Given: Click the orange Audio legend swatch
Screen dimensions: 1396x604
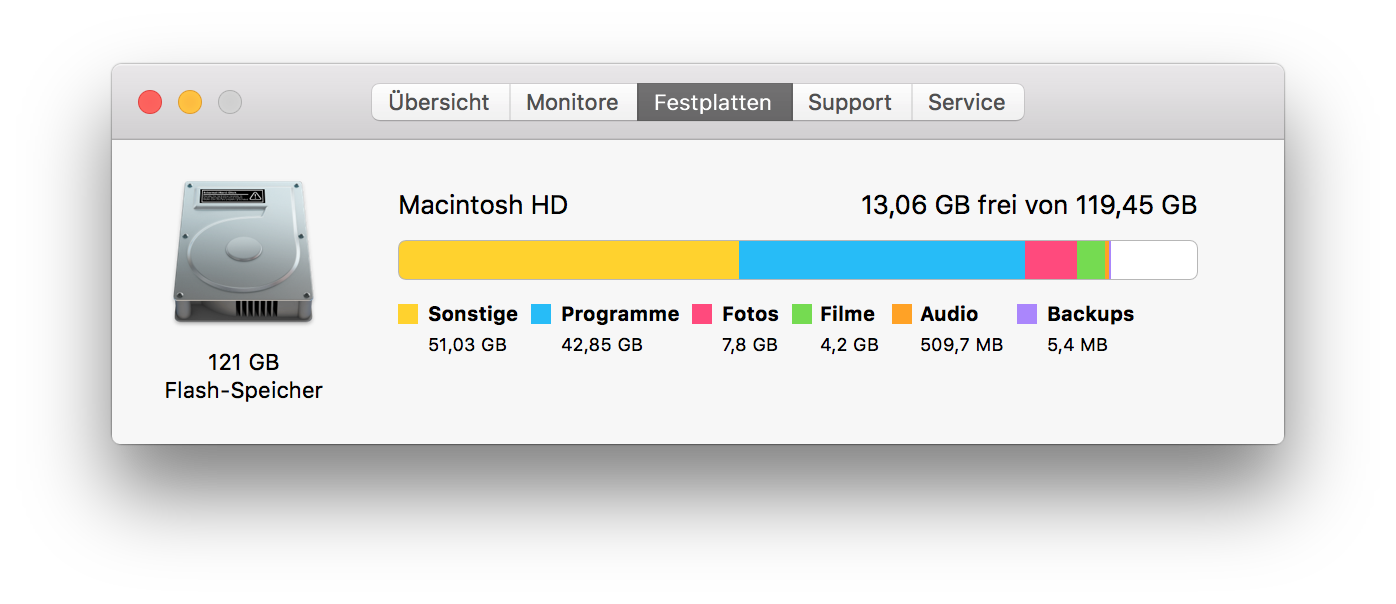Looking at the screenshot, I should click(x=902, y=314).
